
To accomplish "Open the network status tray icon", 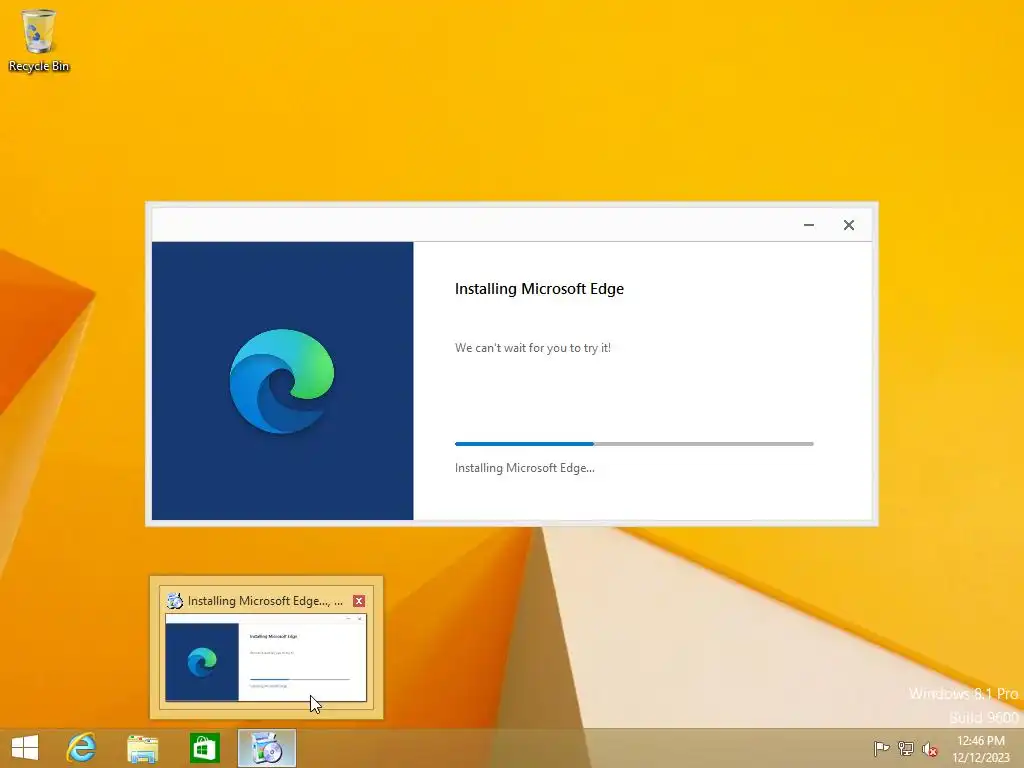I will pos(905,748).
